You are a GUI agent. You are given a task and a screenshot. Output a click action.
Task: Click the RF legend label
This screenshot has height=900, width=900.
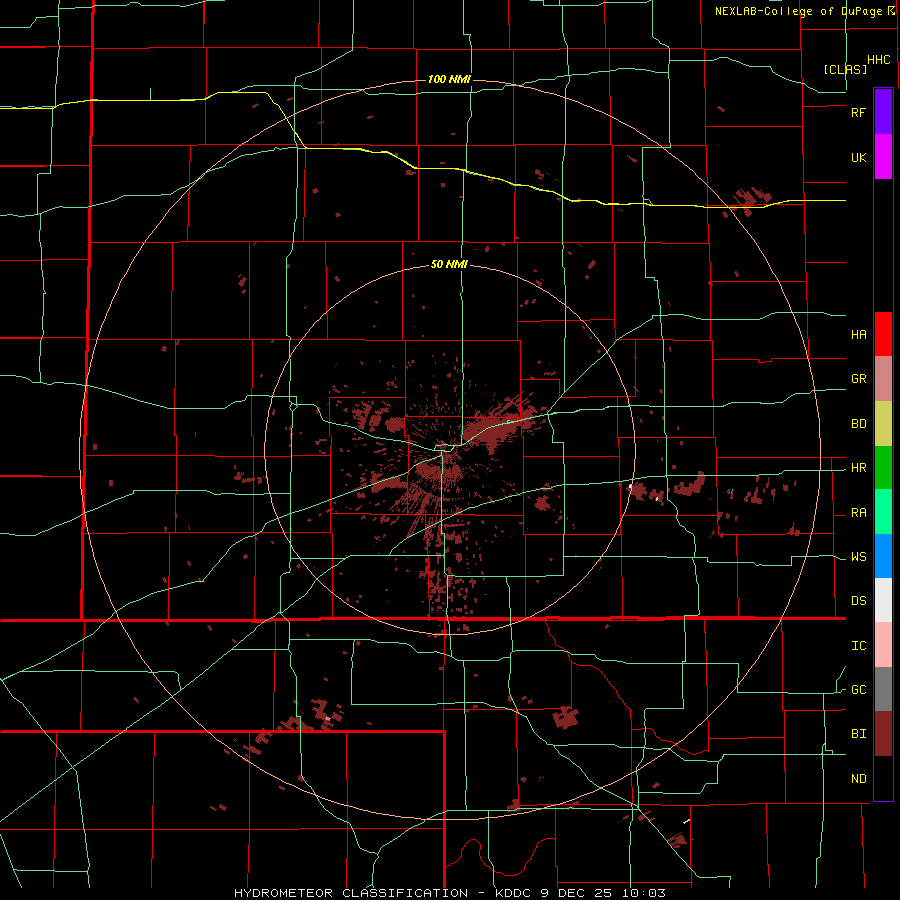[x=858, y=112]
